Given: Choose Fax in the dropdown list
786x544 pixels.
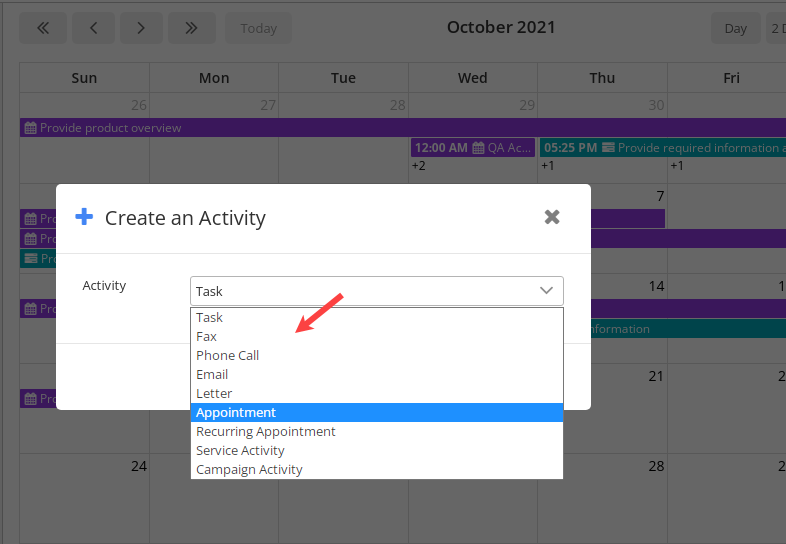Looking at the screenshot, I should [x=207, y=336].
